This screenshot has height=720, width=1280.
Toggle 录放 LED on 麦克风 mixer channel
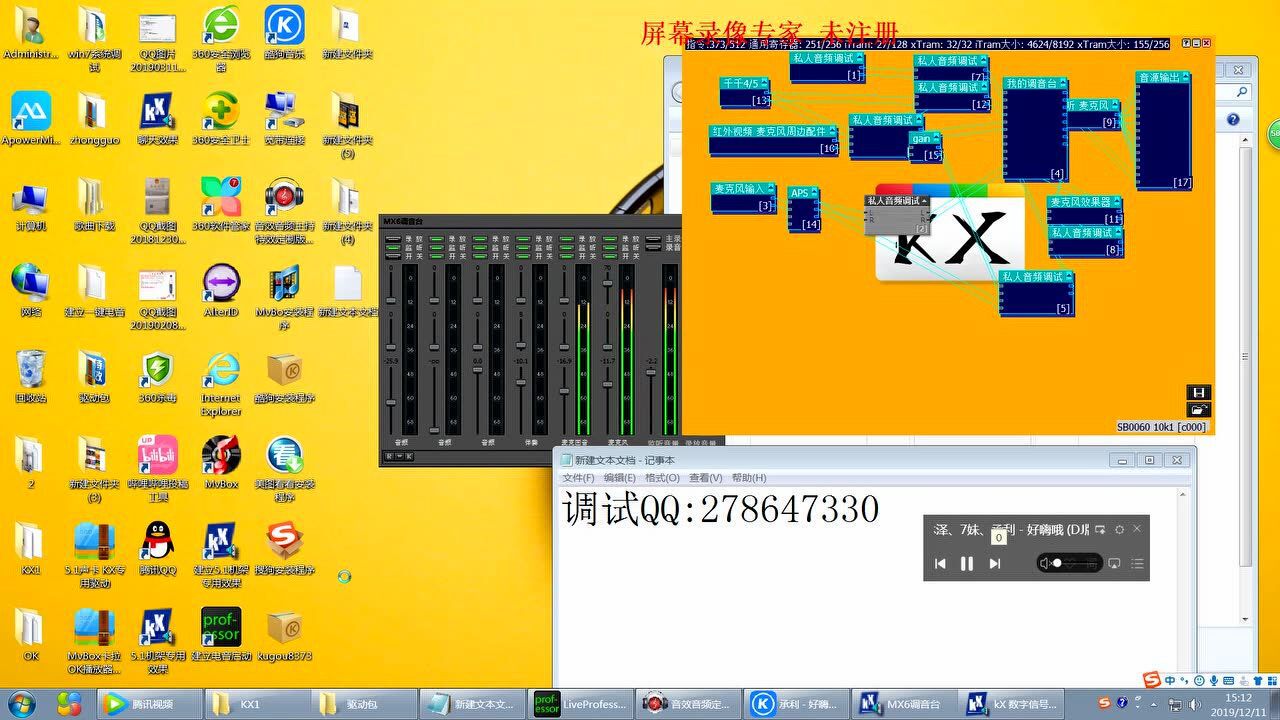pos(610,239)
